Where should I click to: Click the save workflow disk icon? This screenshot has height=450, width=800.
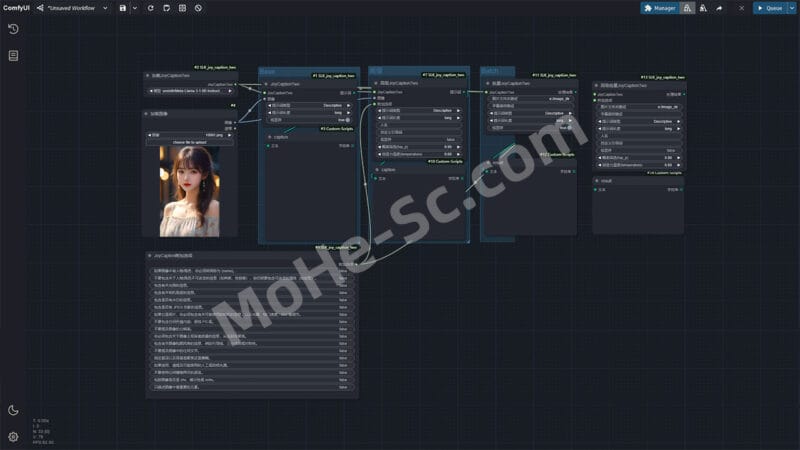(122, 8)
